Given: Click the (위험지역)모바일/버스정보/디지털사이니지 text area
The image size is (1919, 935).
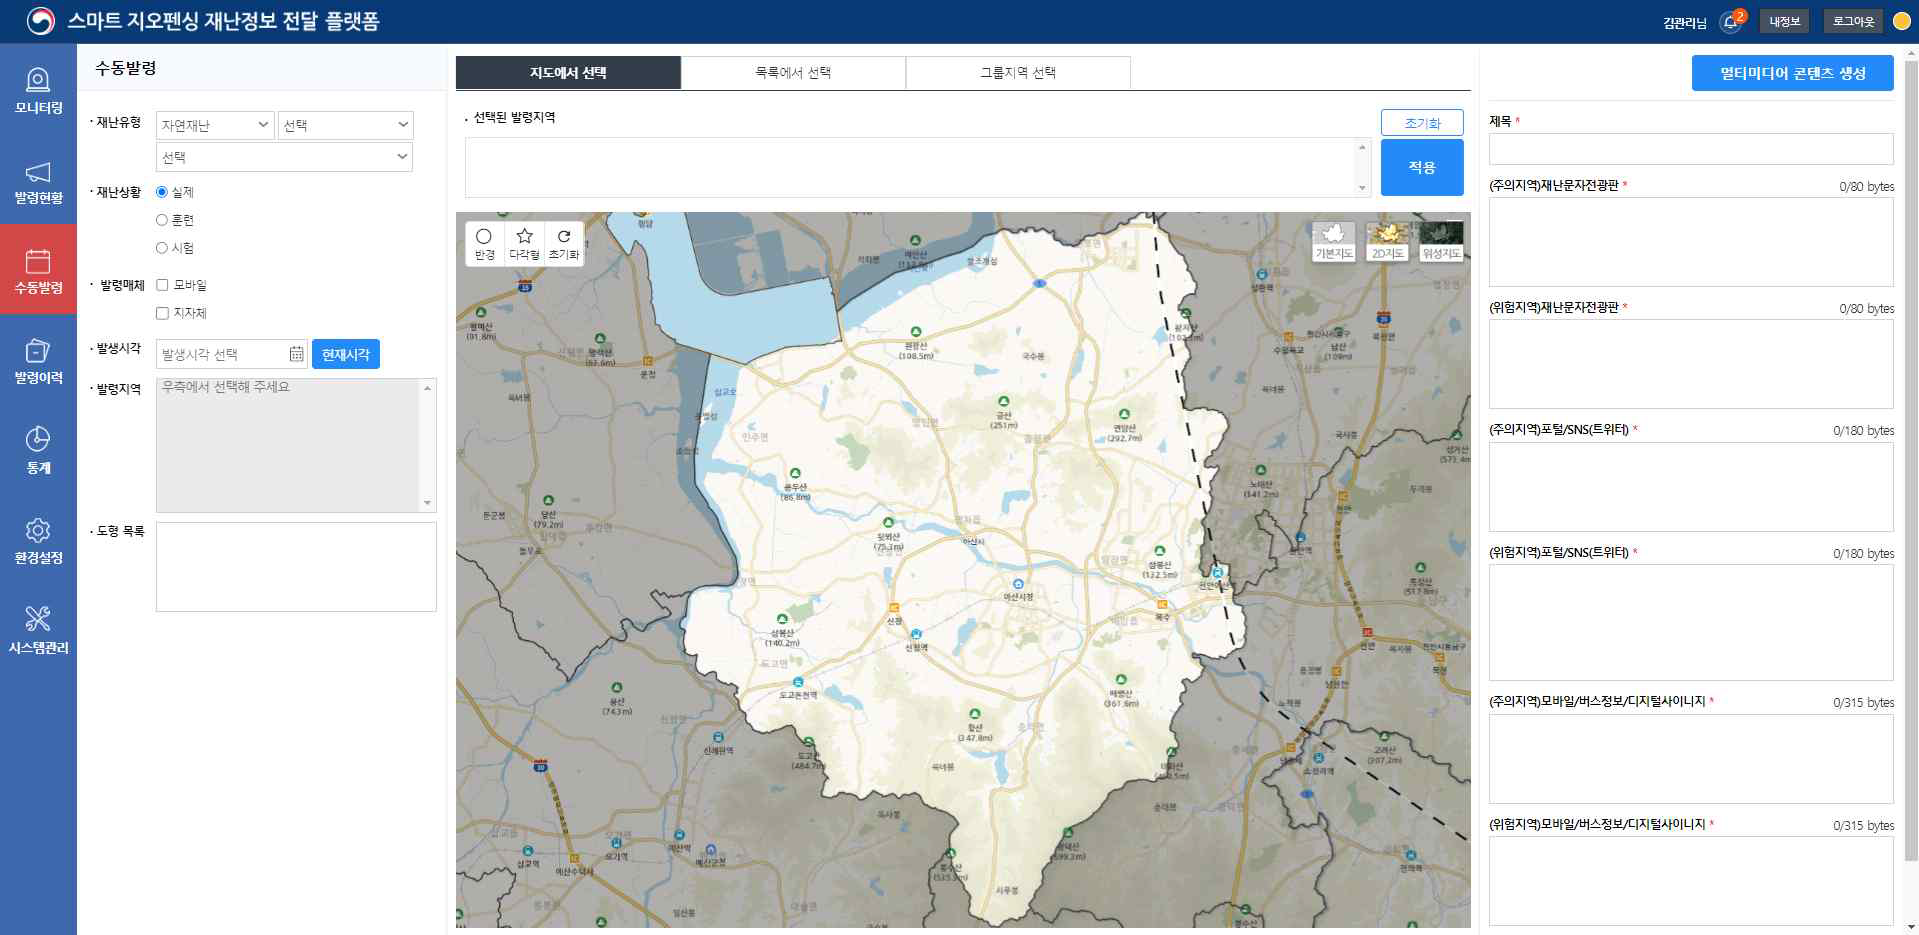Looking at the screenshot, I should coord(1691,881).
